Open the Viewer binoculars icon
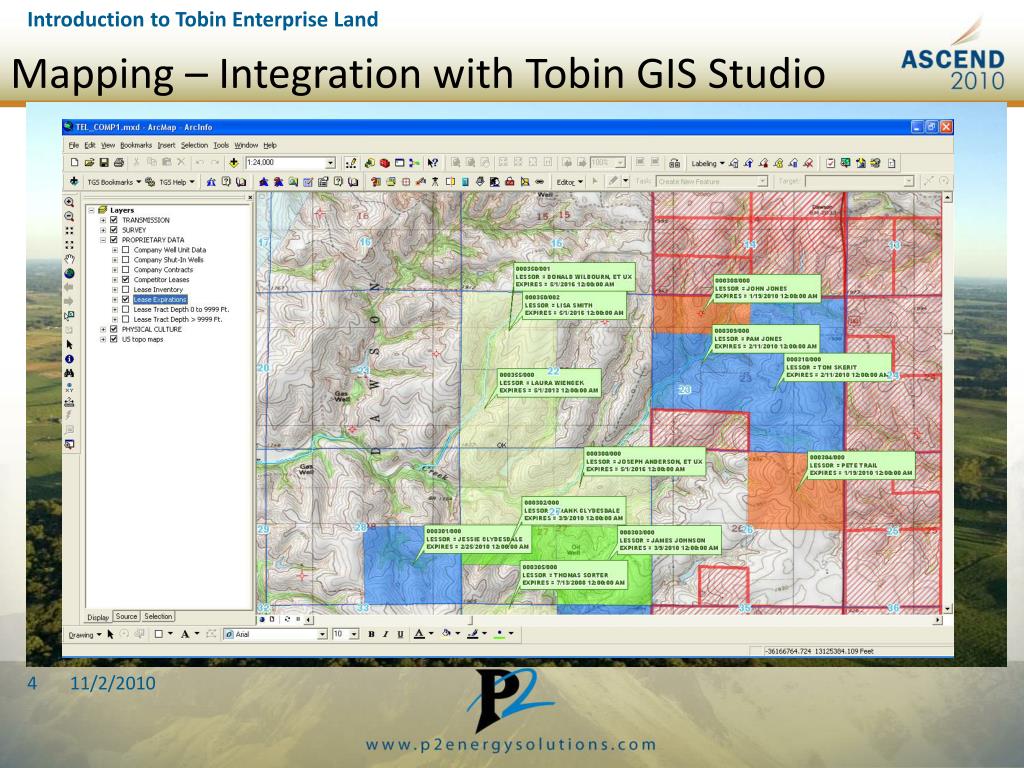 click(675, 163)
